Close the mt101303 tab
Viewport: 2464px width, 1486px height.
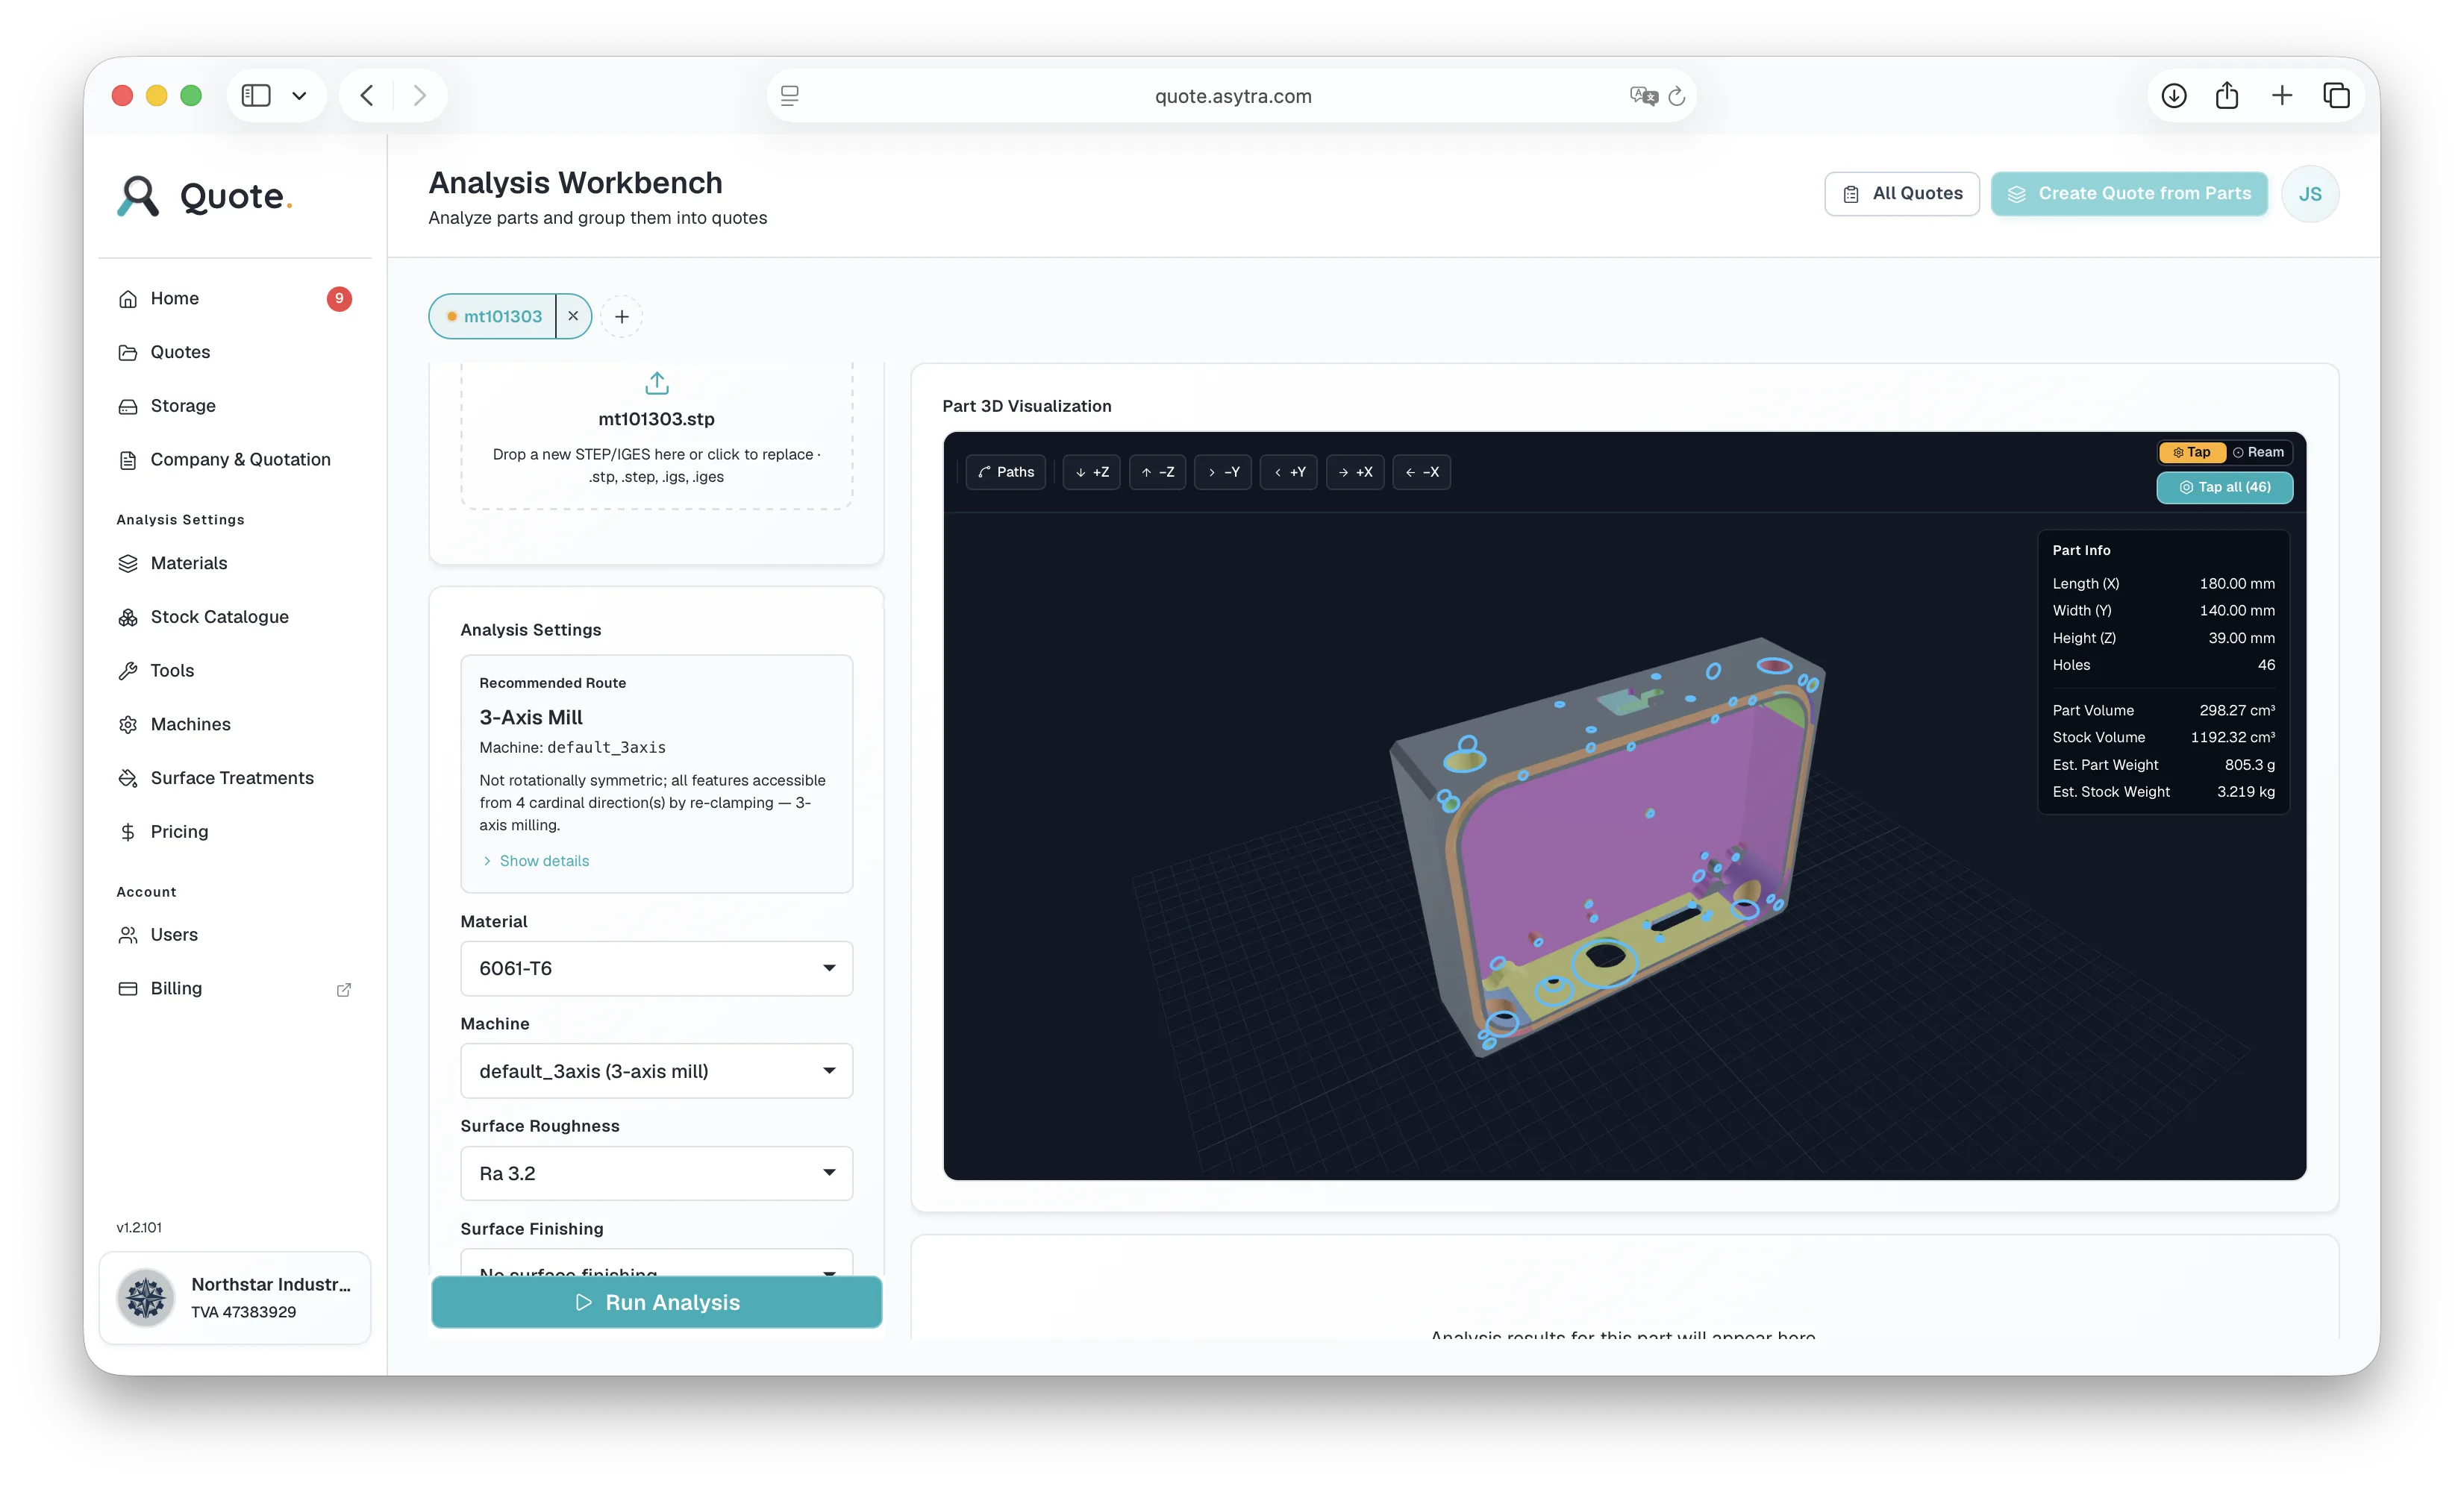point(573,316)
